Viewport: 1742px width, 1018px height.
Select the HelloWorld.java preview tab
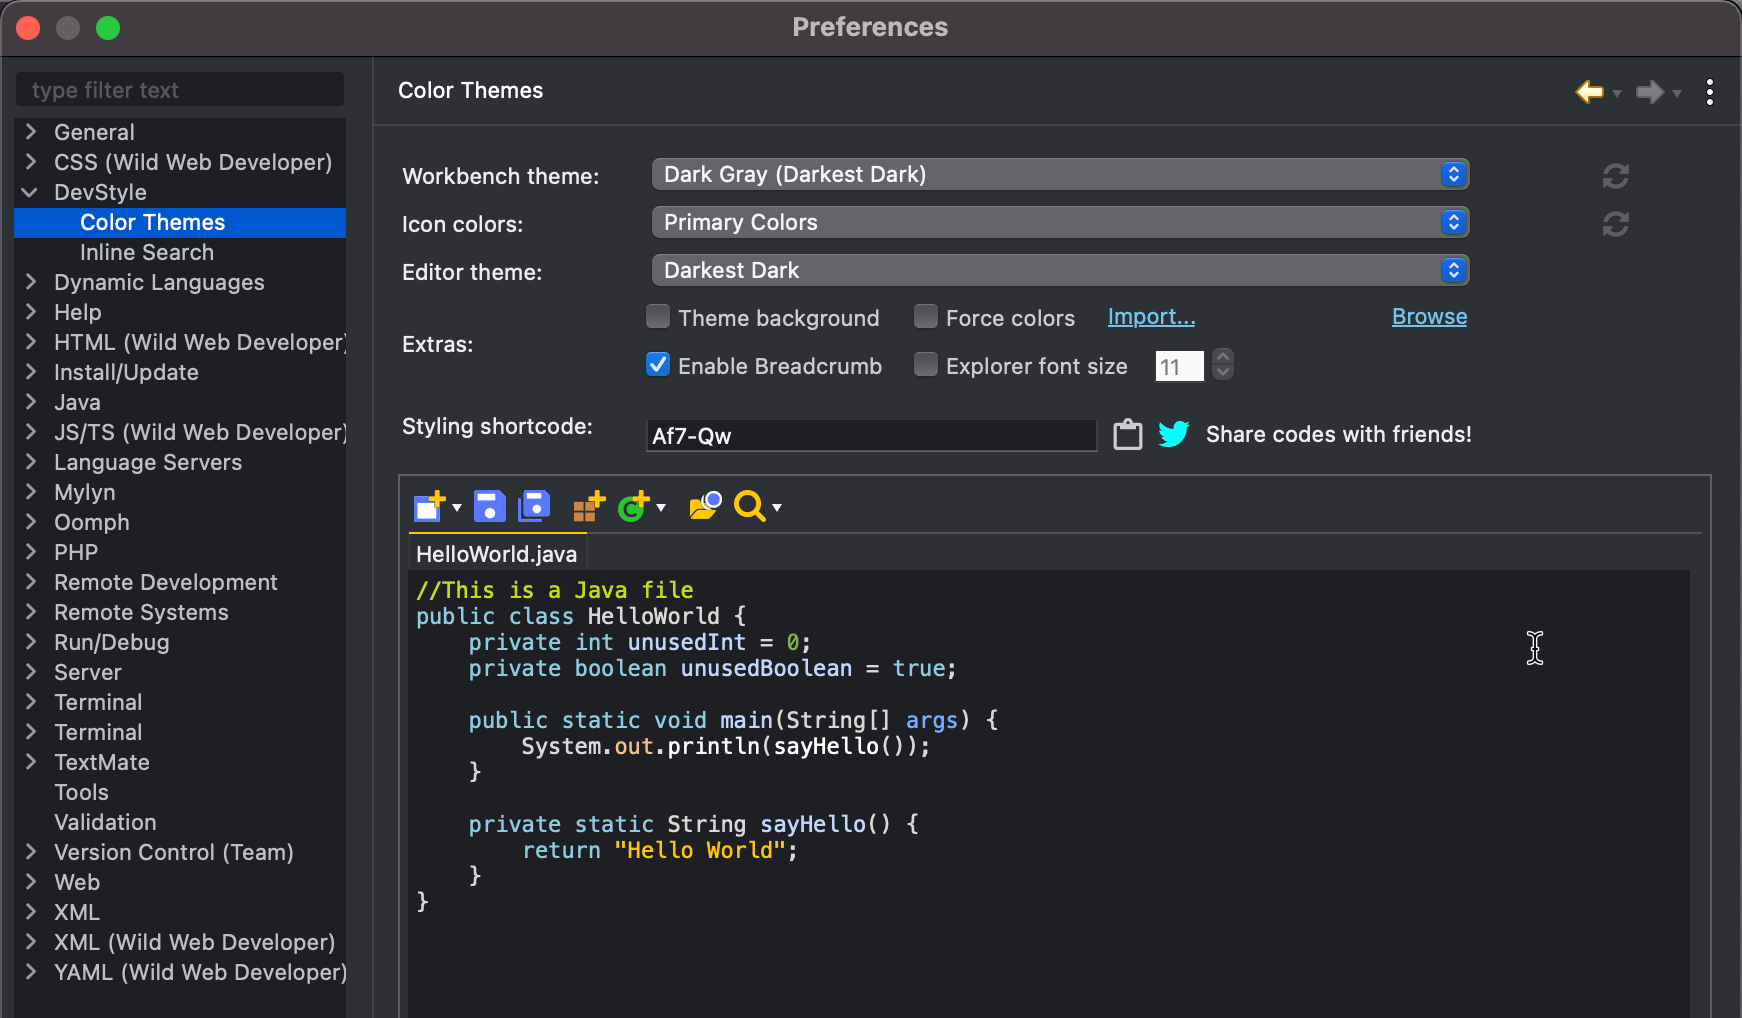click(496, 554)
